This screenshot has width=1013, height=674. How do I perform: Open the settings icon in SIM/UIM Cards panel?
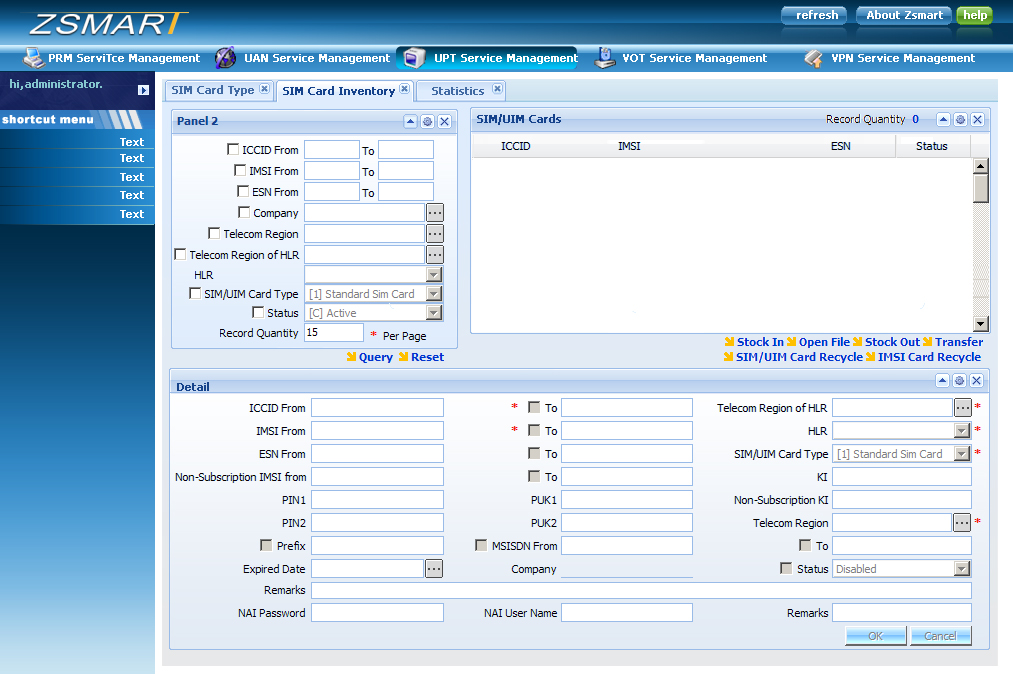coord(960,119)
